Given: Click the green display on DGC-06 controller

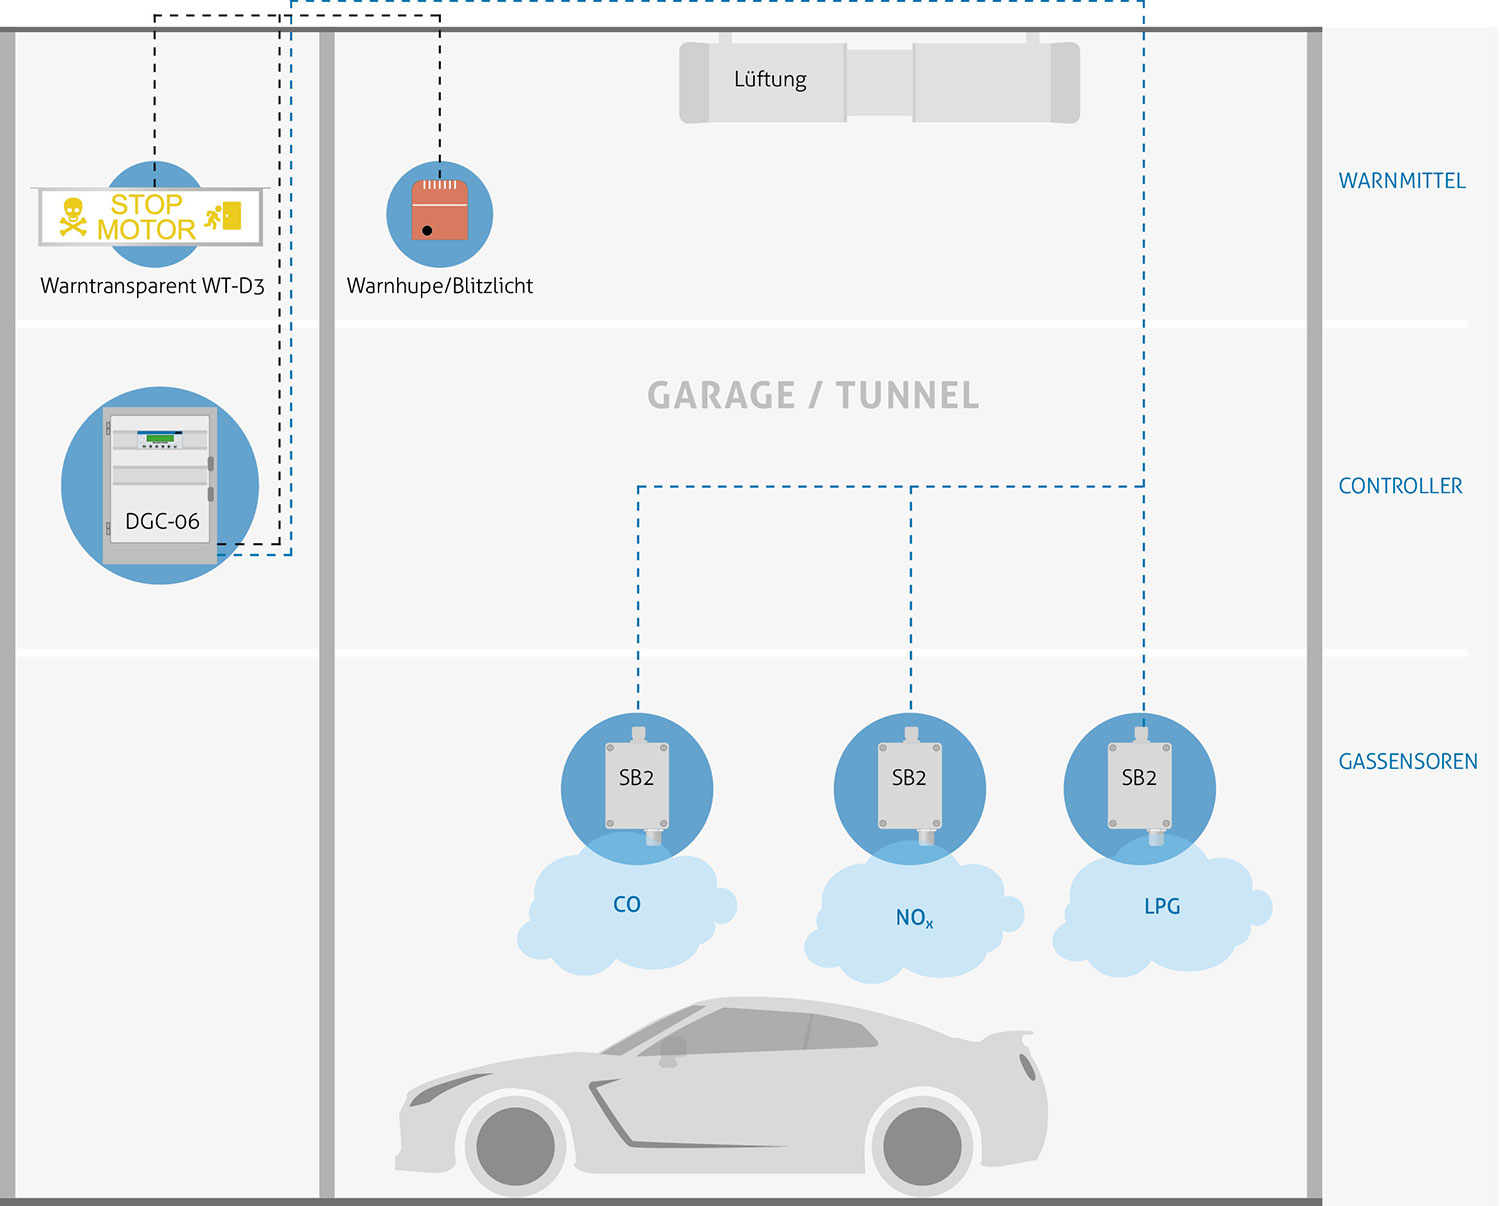Looking at the screenshot, I should pyautogui.click(x=160, y=439).
